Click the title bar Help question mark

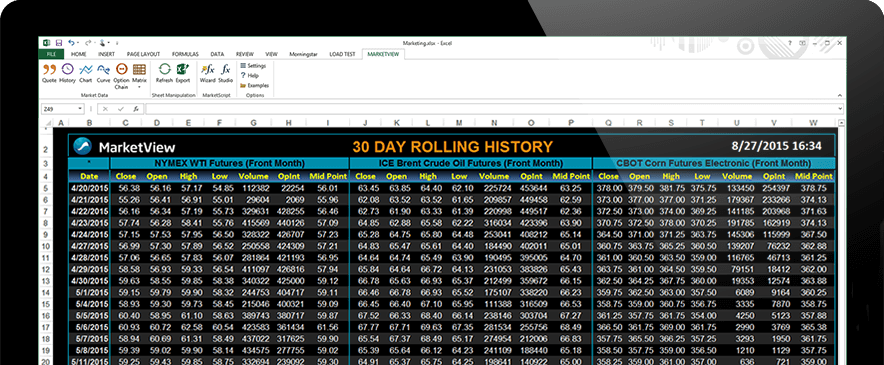tap(789, 43)
